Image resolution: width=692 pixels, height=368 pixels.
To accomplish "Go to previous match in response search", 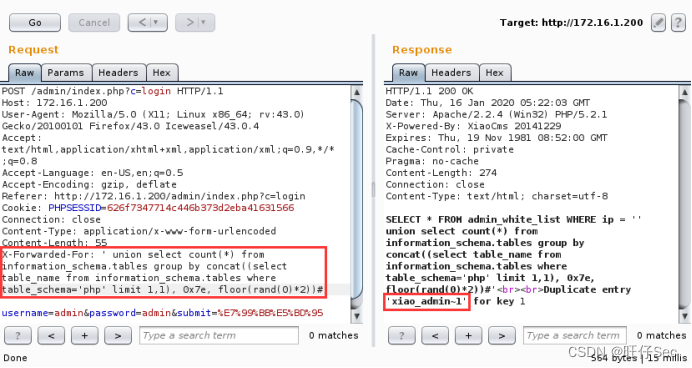I will click(435, 336).
